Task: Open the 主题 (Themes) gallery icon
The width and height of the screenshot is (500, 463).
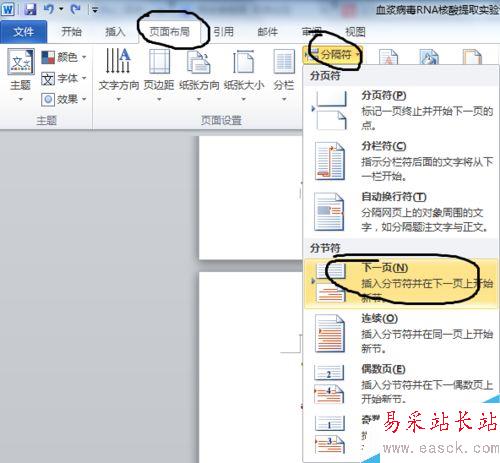Action: pyautogui.click(x=21, y=62)
